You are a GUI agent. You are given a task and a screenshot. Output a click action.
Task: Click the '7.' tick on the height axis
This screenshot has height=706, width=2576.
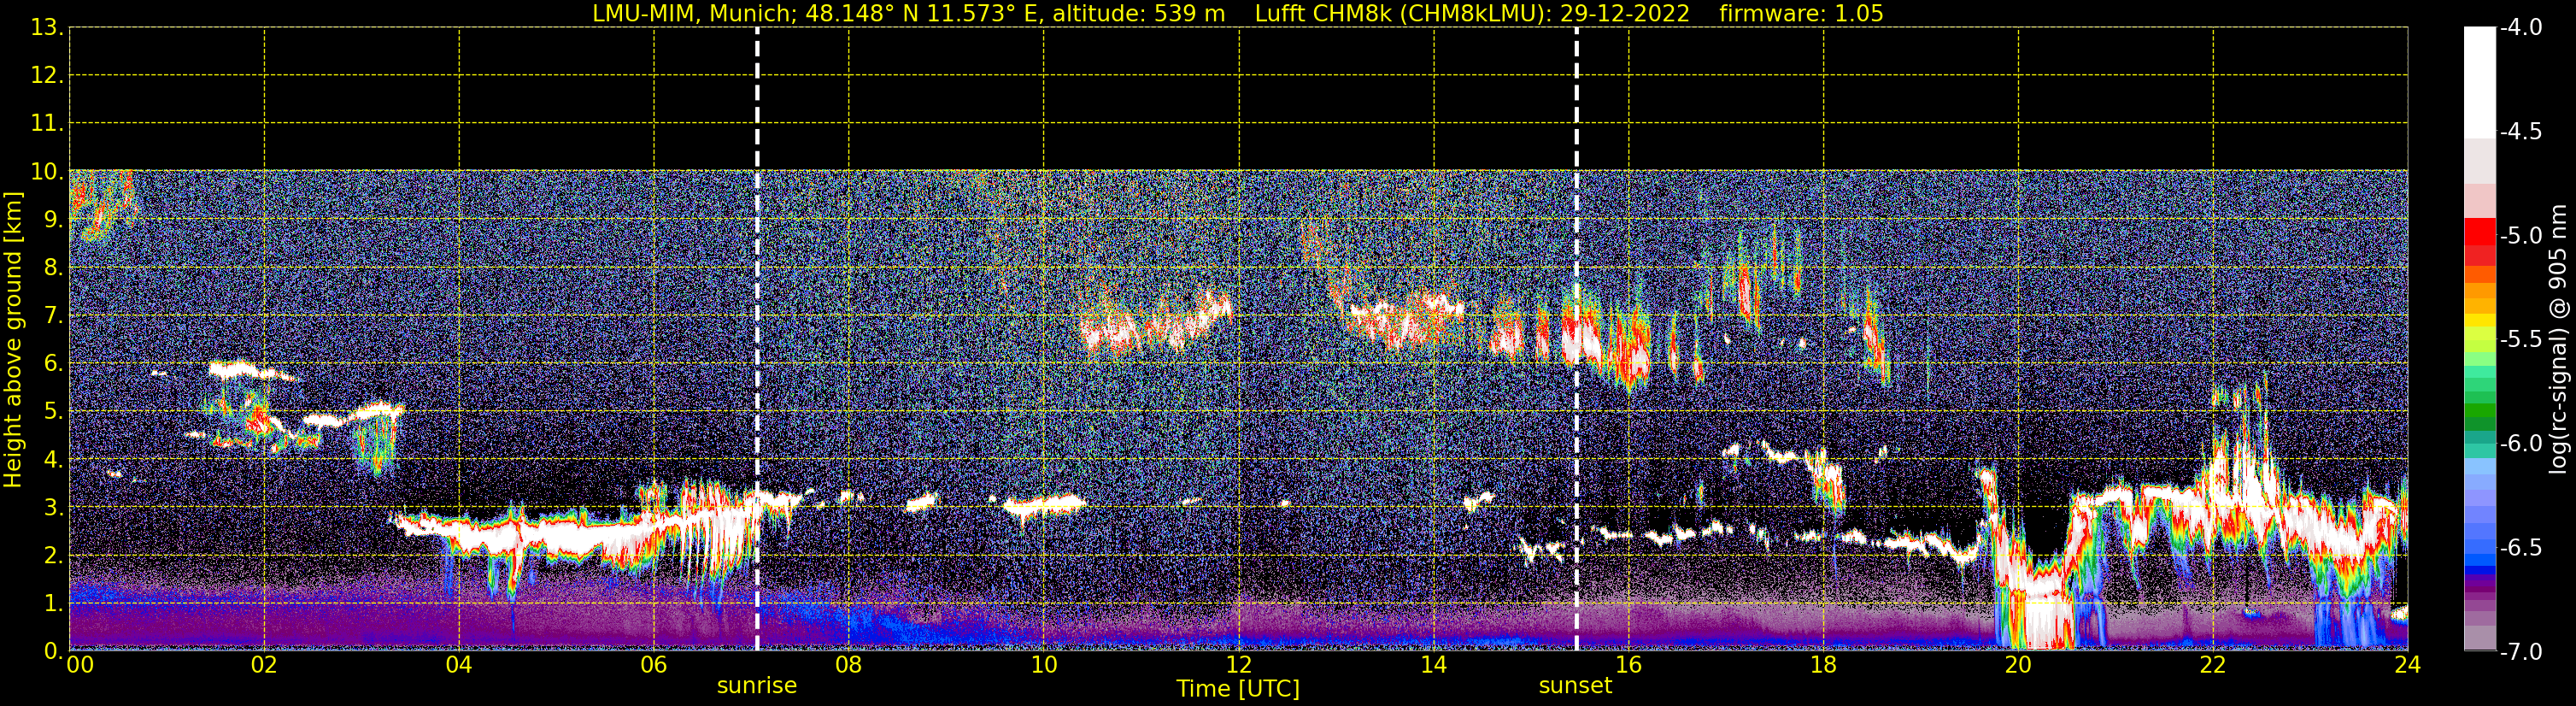[x=53, y=316]
